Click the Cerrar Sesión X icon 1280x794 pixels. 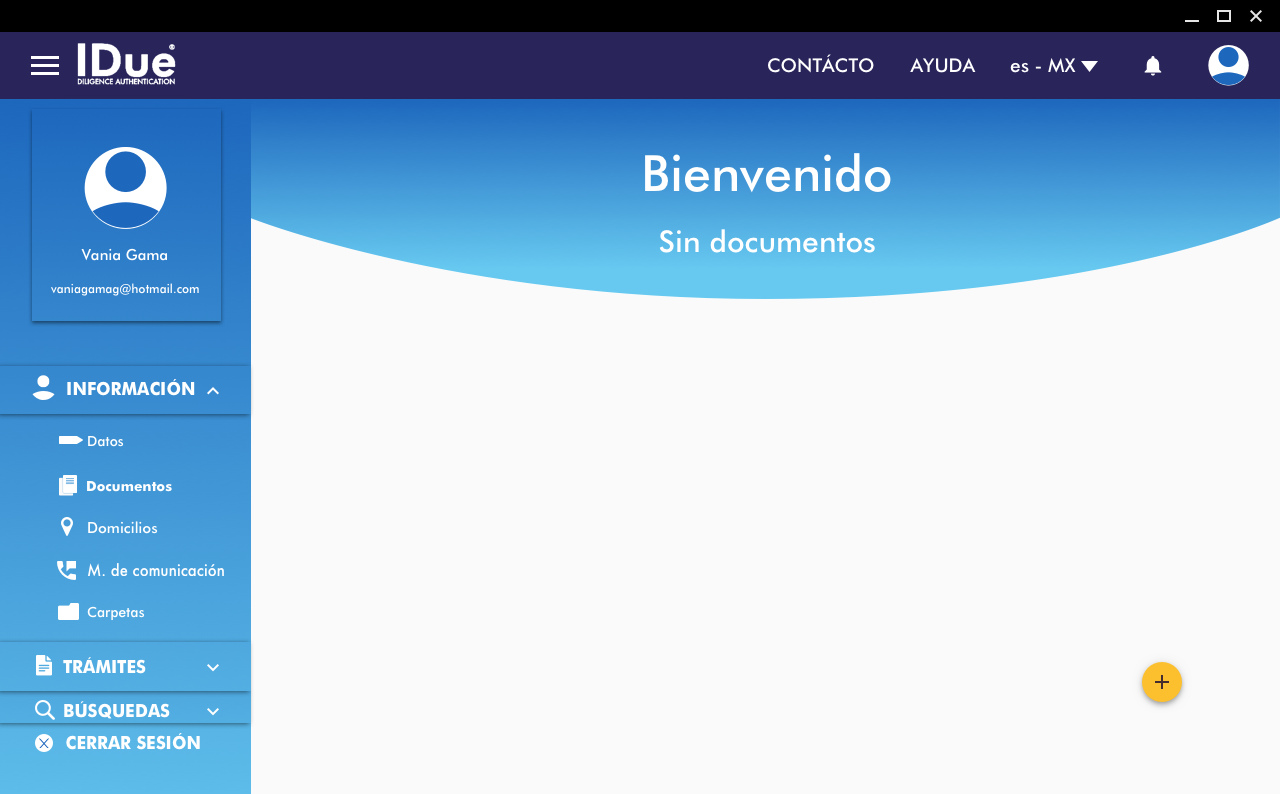coord(44,743)
